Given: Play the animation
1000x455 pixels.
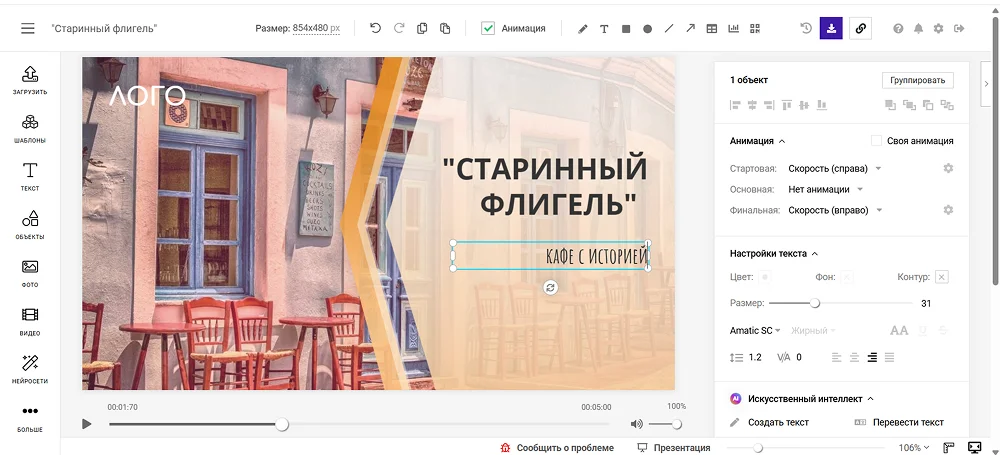Looking at the screenshot, I should pos(87,424).
